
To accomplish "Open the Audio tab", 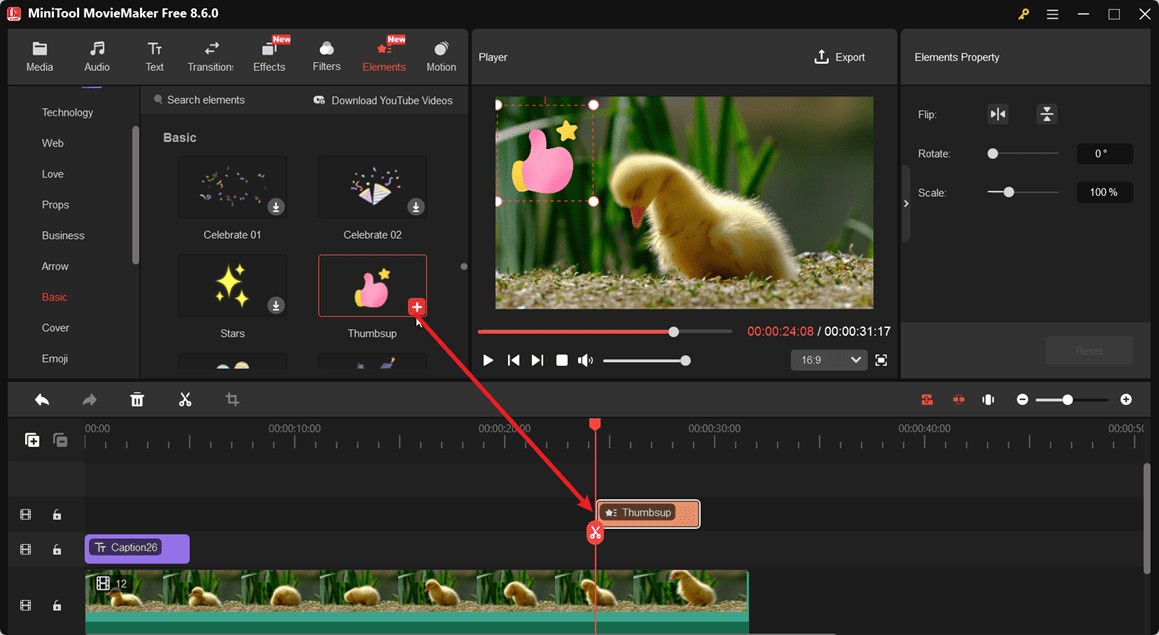I will click(x=97, y=57).
